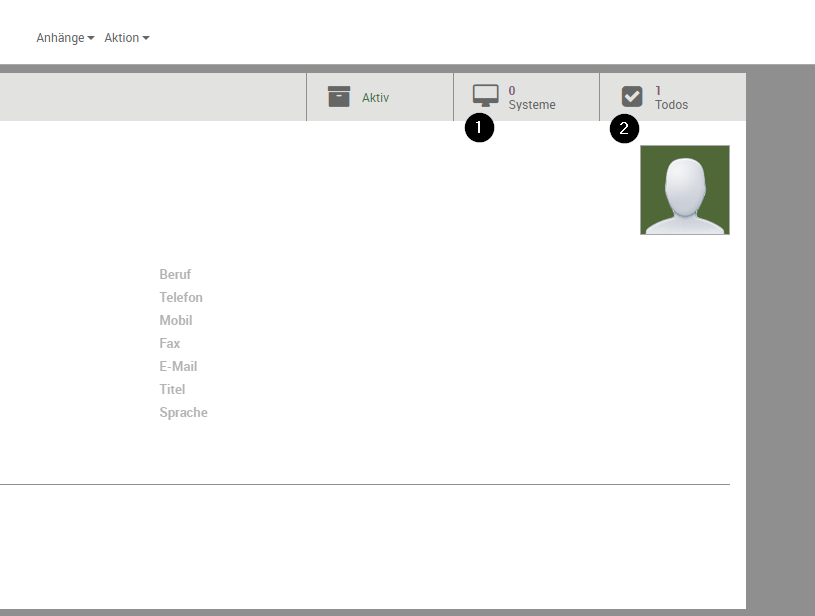Click the monitor icon for Systeme

[x=485, y=96]
